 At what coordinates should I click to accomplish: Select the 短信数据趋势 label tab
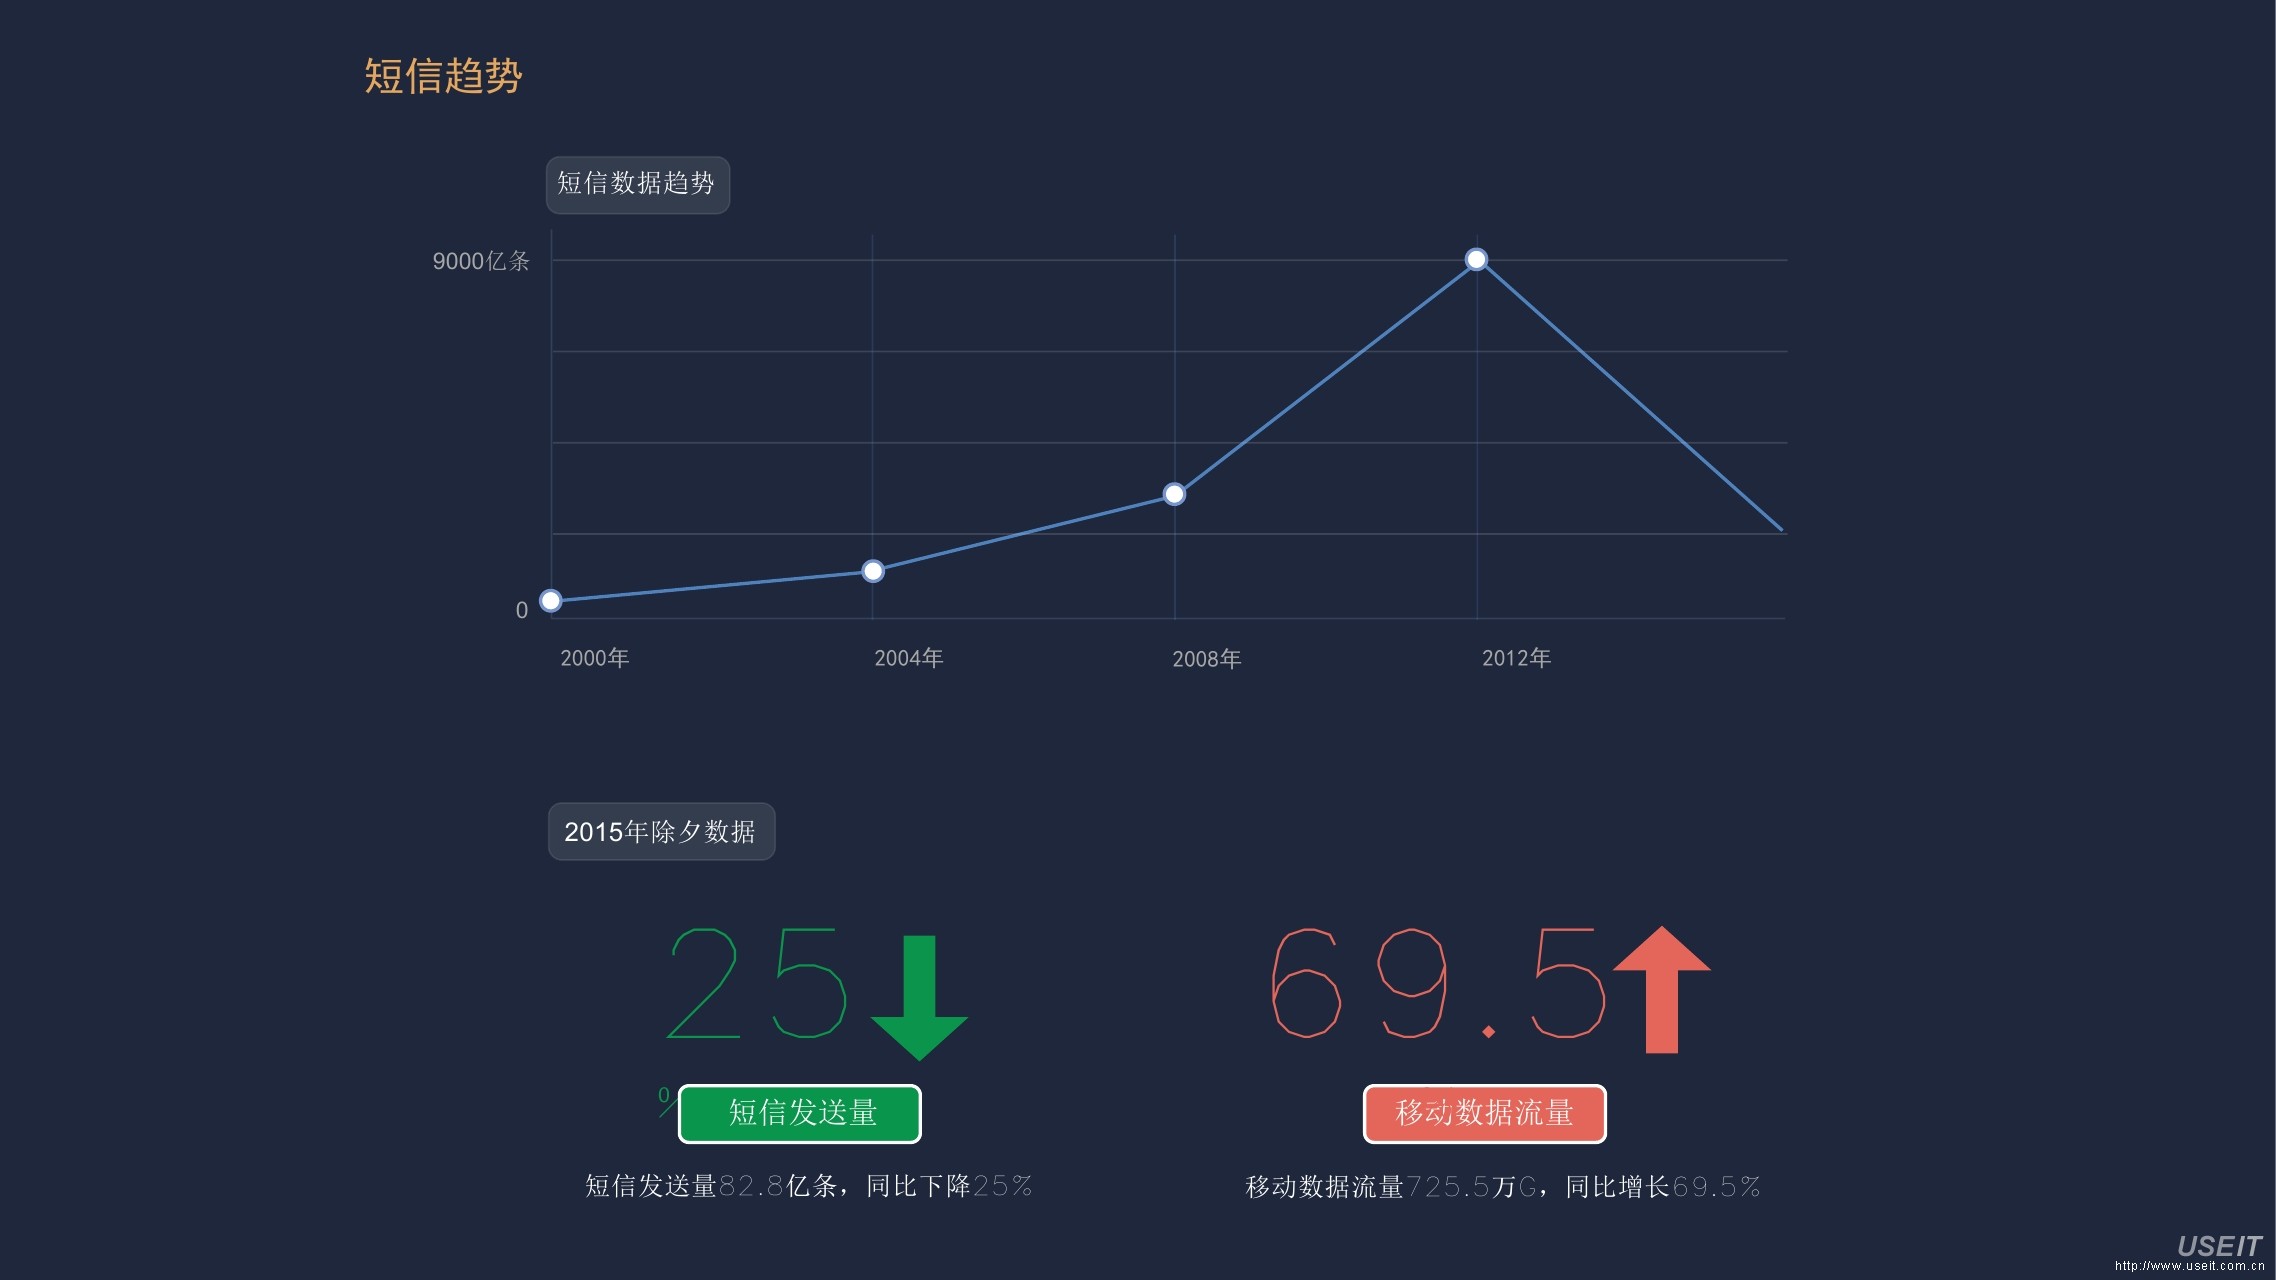tap(637, 184)
